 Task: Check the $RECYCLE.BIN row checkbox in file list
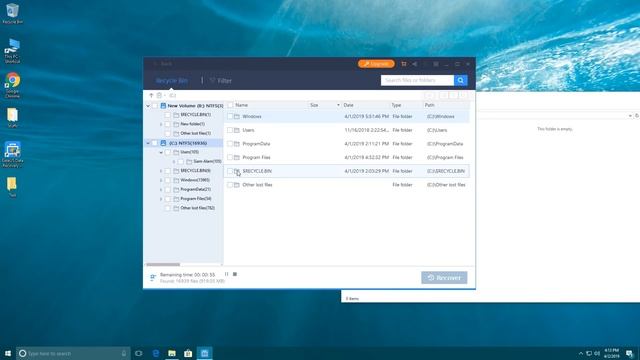click(230, 171)
